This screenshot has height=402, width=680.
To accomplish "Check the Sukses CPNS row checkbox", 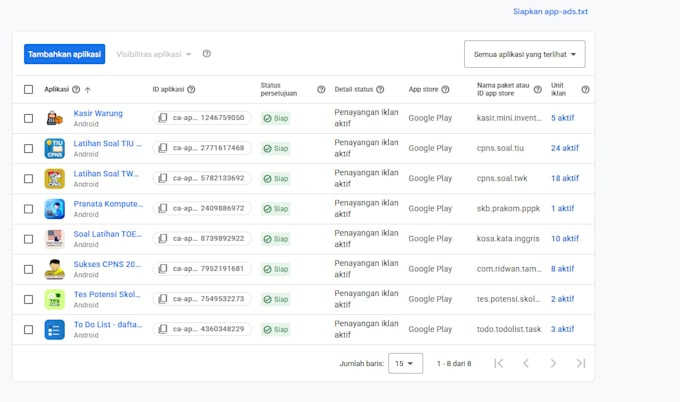I will (x=29, y=269).
